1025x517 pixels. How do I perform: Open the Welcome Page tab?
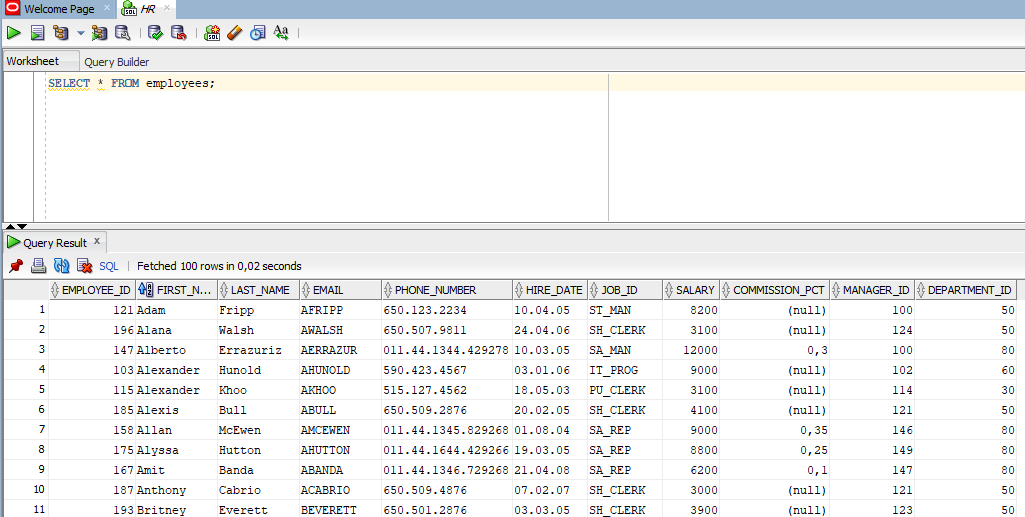pyautogui.click(x=59, y=9)
